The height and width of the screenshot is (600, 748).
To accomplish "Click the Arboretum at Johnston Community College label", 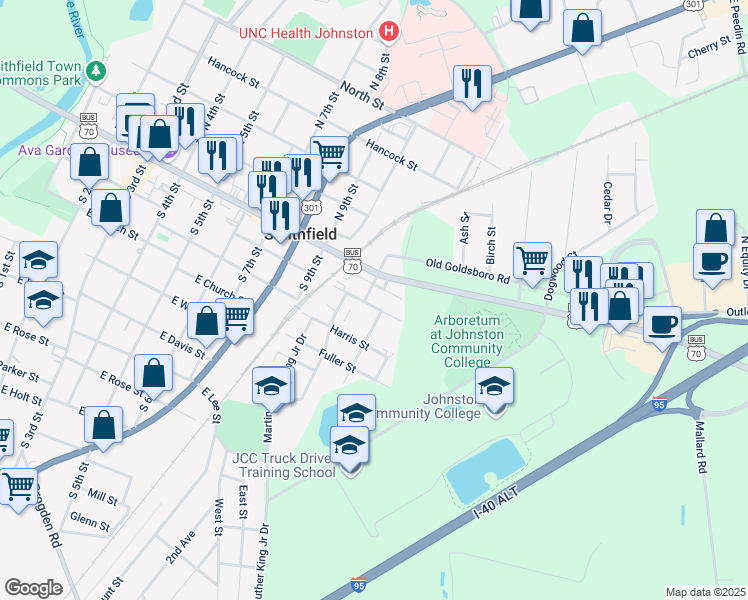I will pyautogui.click(x=467, y=341).
